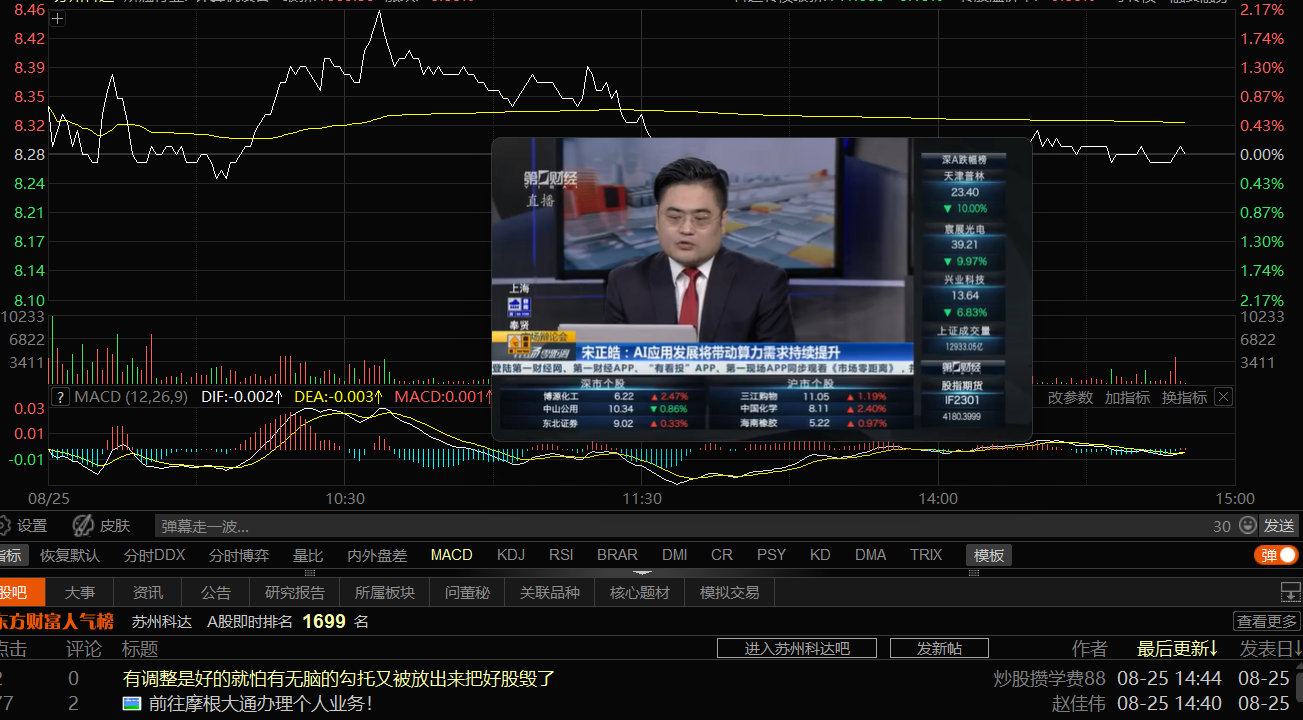Open the 模拟交易 tab
This screenshot has height=720, width=1303.
730,592
